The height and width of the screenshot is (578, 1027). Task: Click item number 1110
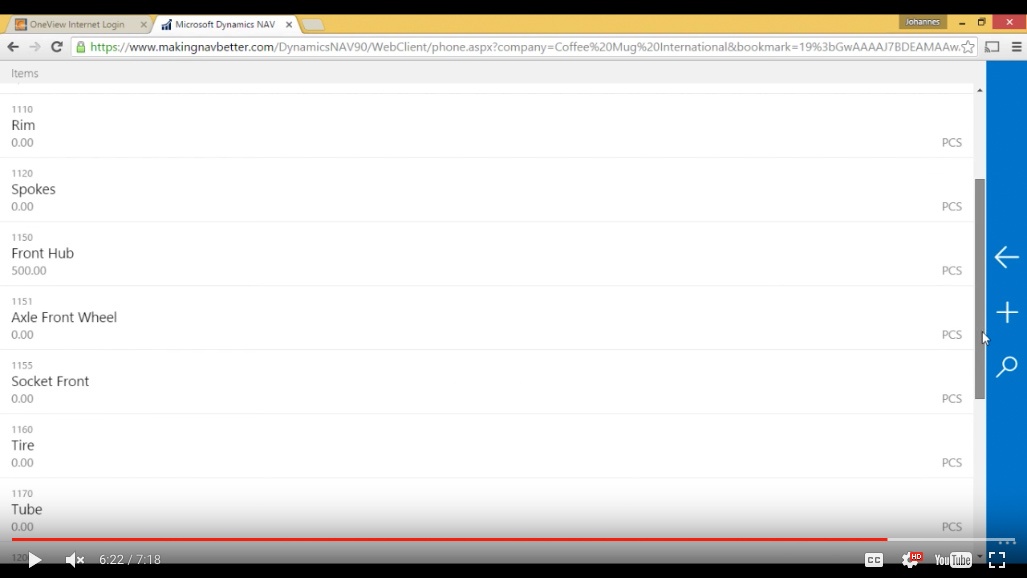pyautogui.click(x=22, y=109)
